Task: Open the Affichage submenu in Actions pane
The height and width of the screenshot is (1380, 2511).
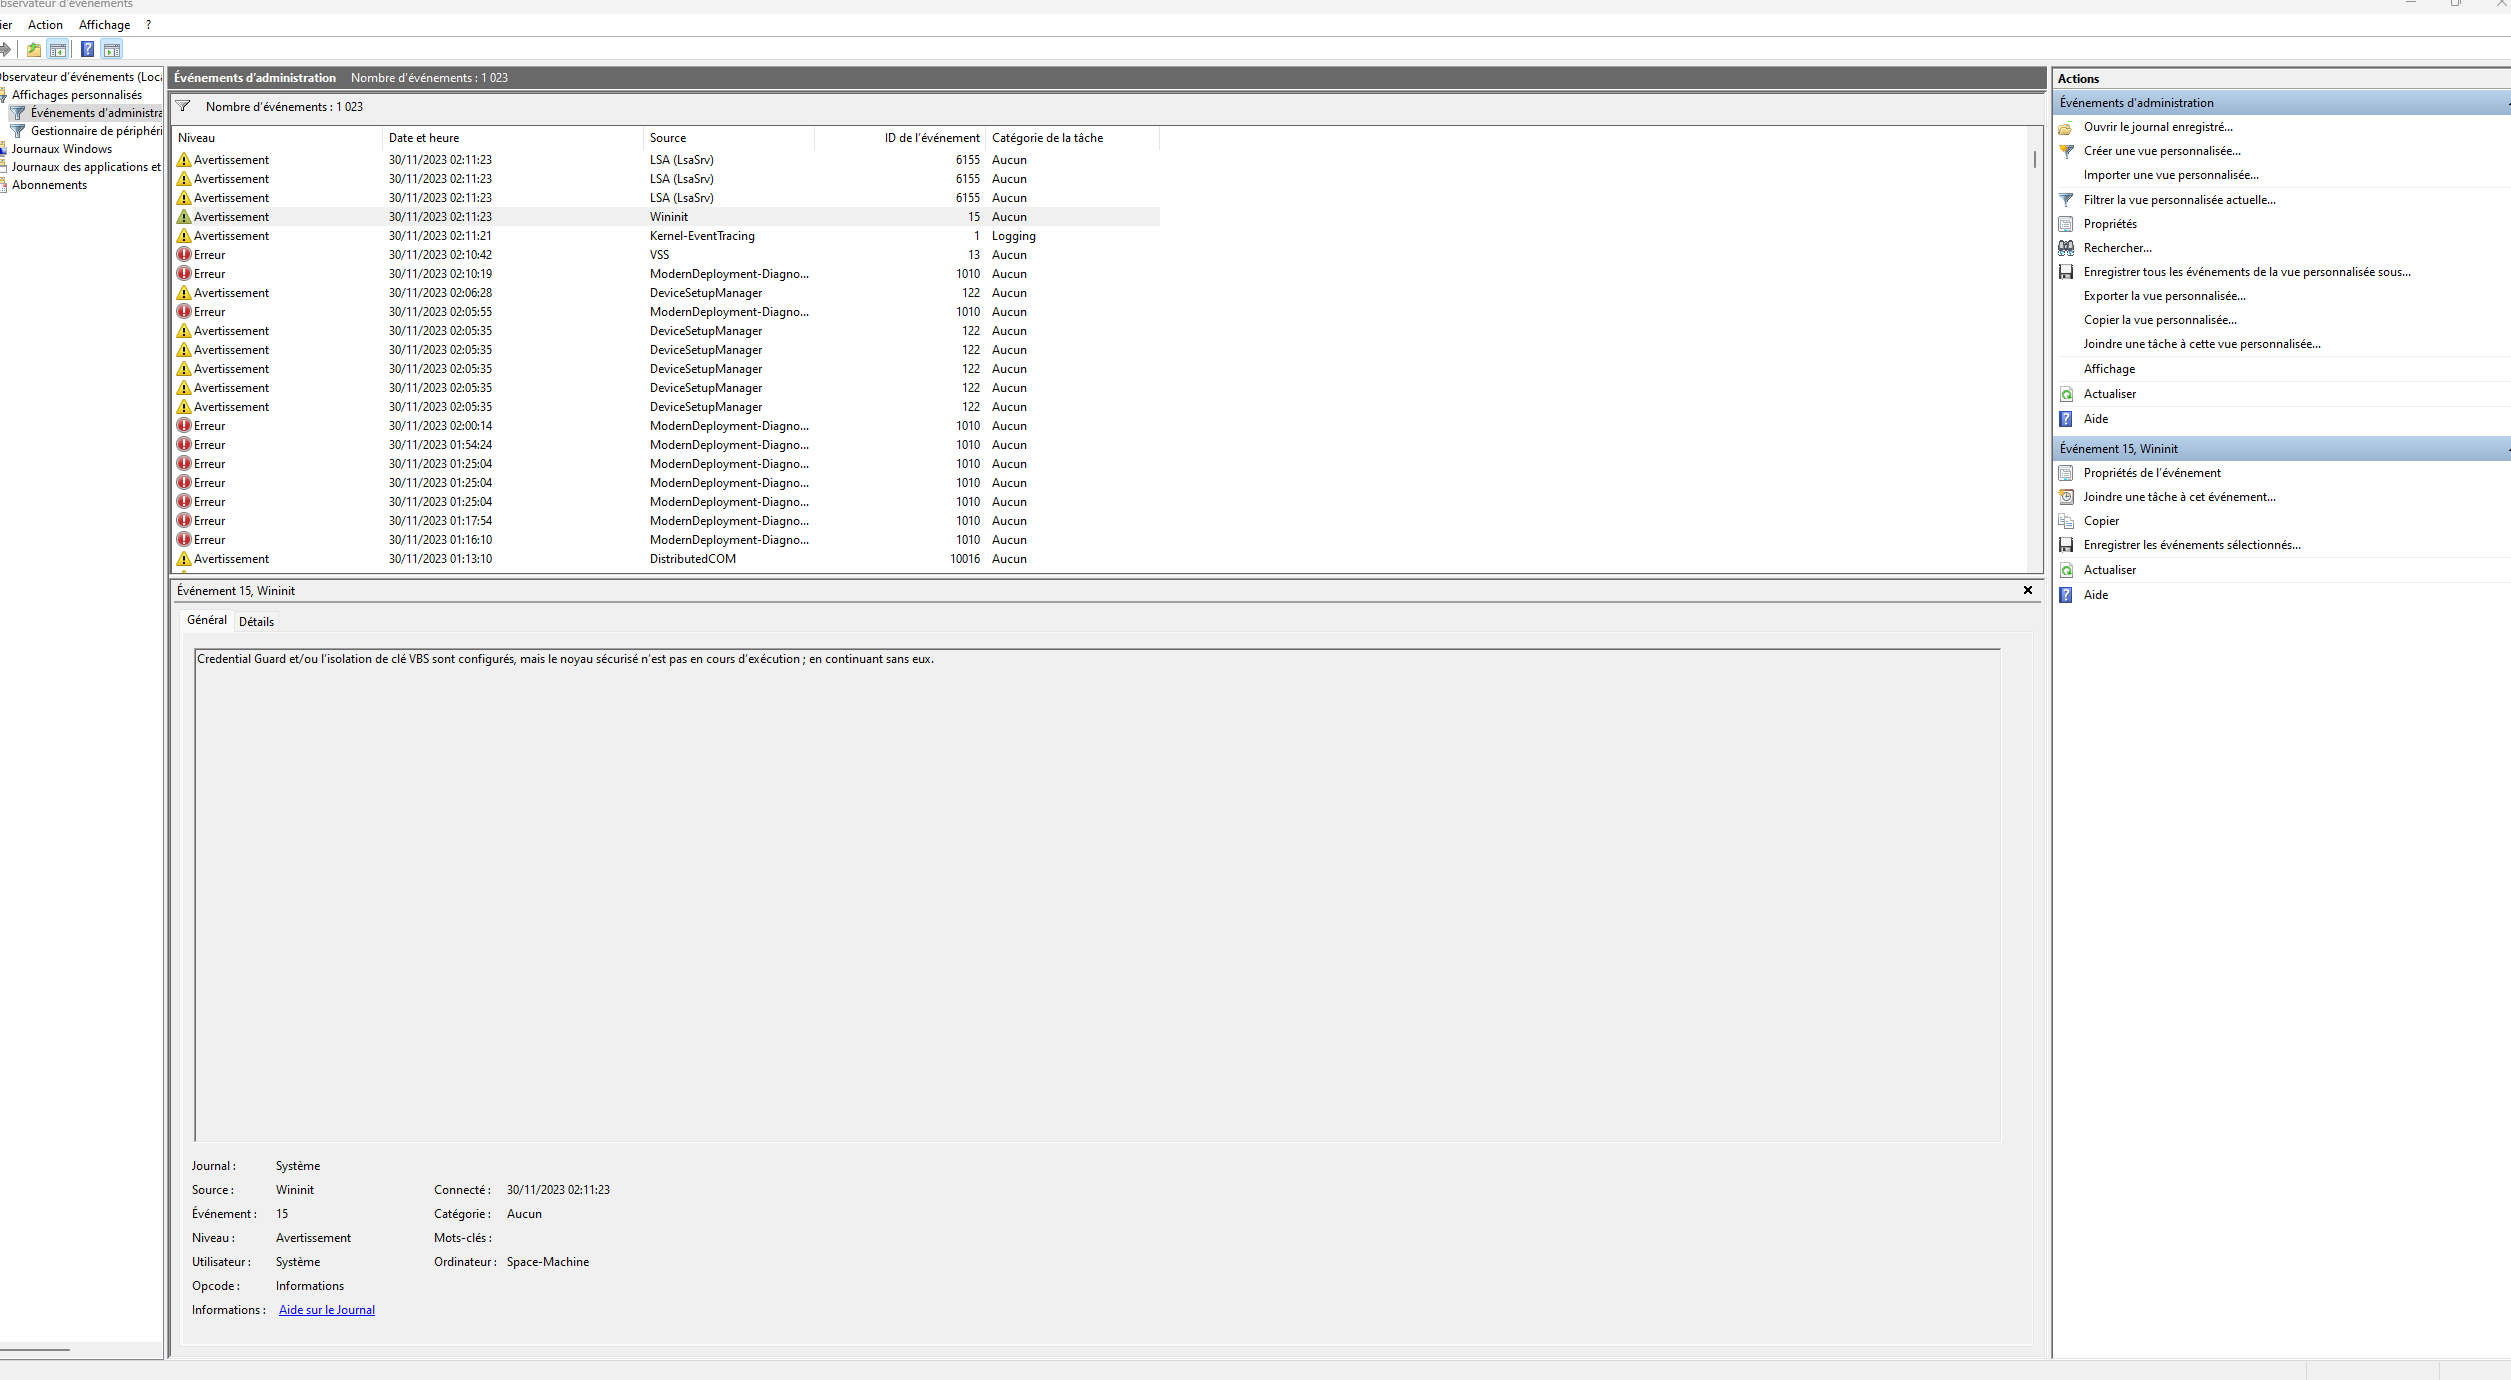Action: click(x=2109, y=369)
